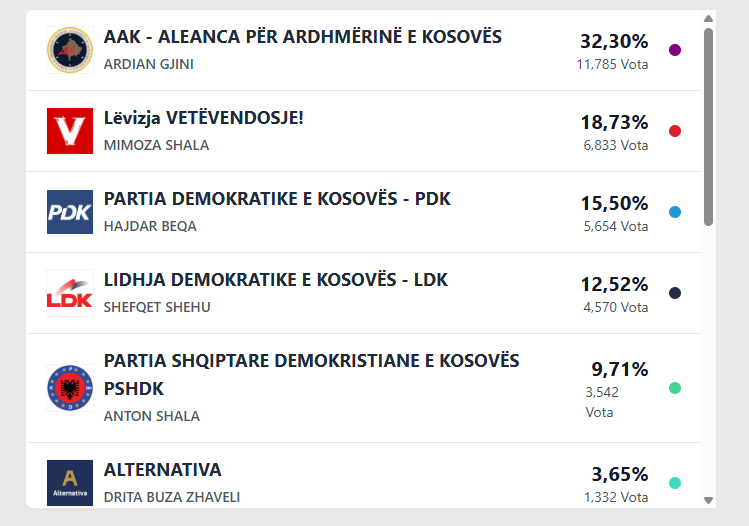Click candidate name Shefqet Shehu

[157, 307]
